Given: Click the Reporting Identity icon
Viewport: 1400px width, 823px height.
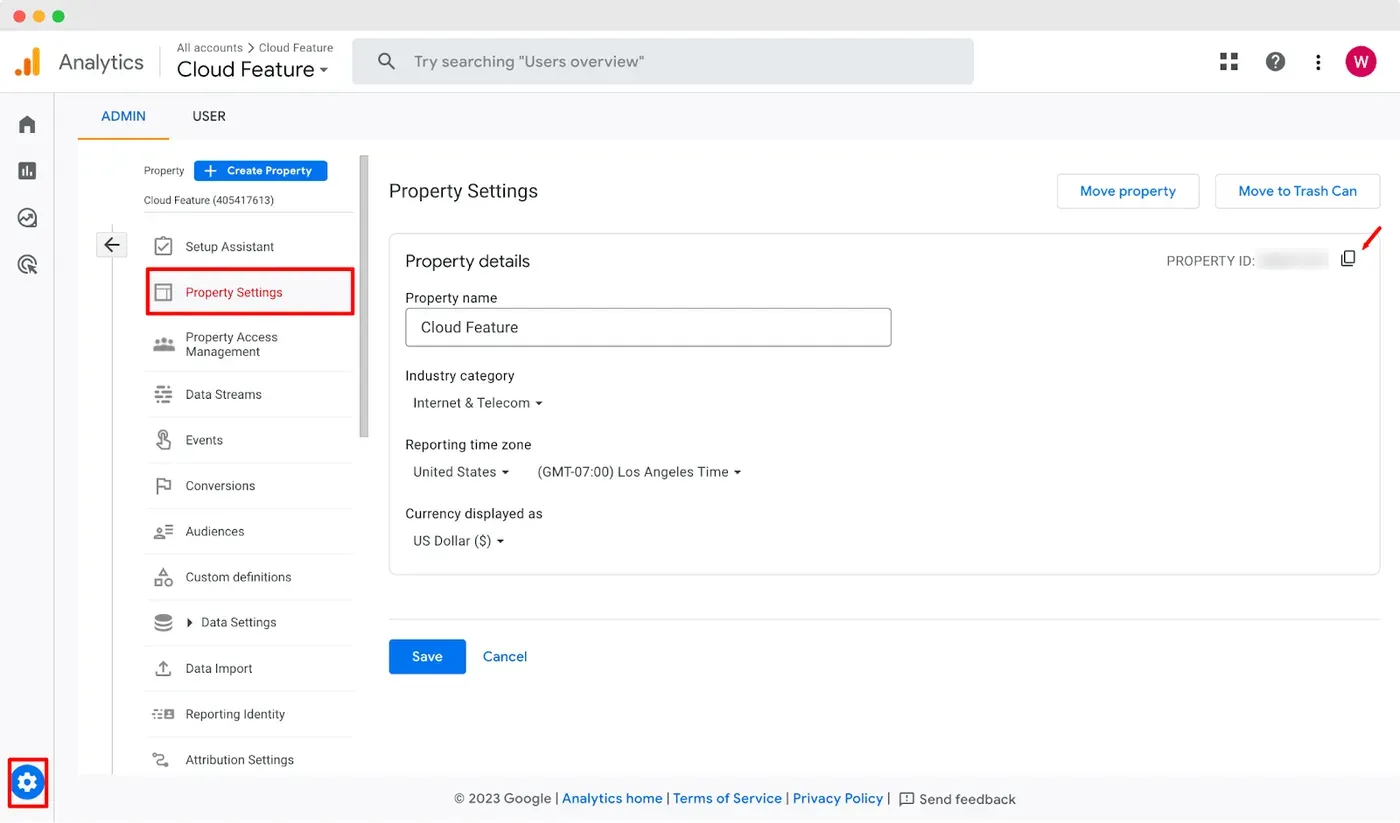Looking at the screenshot, I should pos(163,714).
